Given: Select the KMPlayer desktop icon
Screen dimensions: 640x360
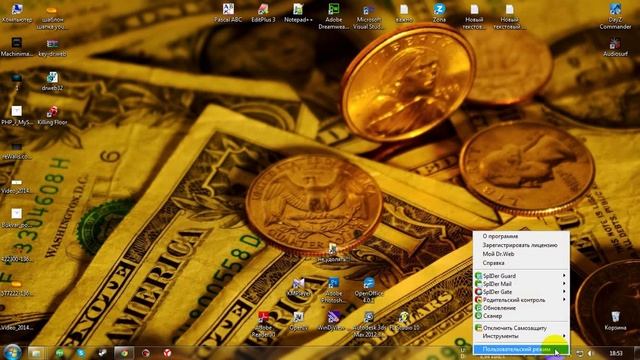Looking at the screenshot, I should coord(298,287).
